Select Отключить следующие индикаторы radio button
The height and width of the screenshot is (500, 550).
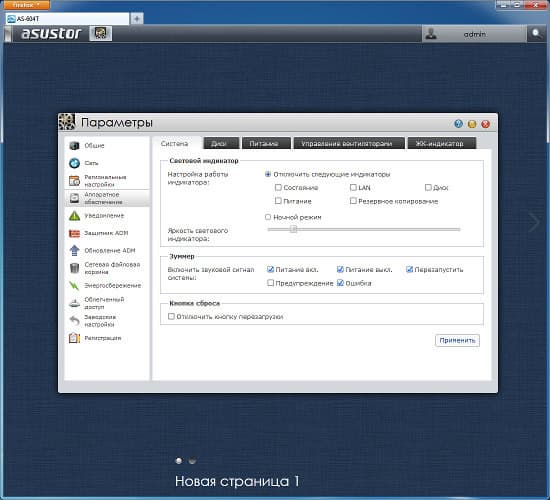268,174
